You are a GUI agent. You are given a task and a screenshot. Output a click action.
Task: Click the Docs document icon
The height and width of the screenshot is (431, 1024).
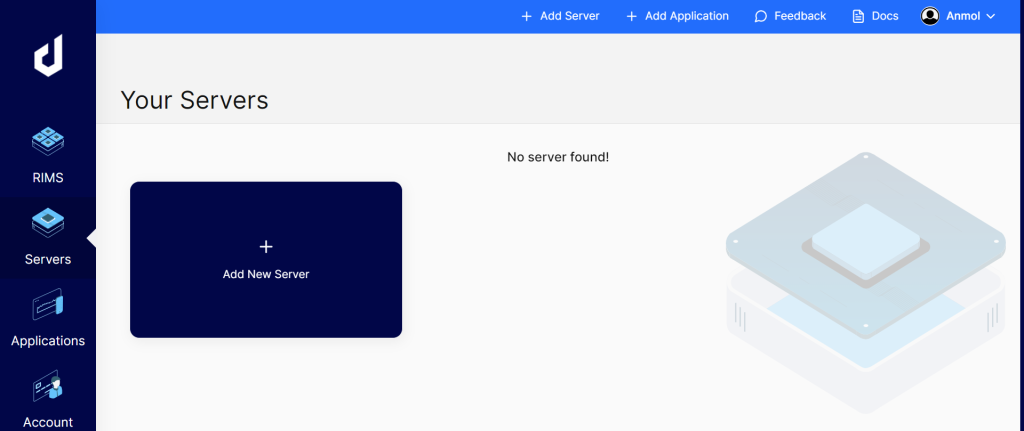(858, 16)
